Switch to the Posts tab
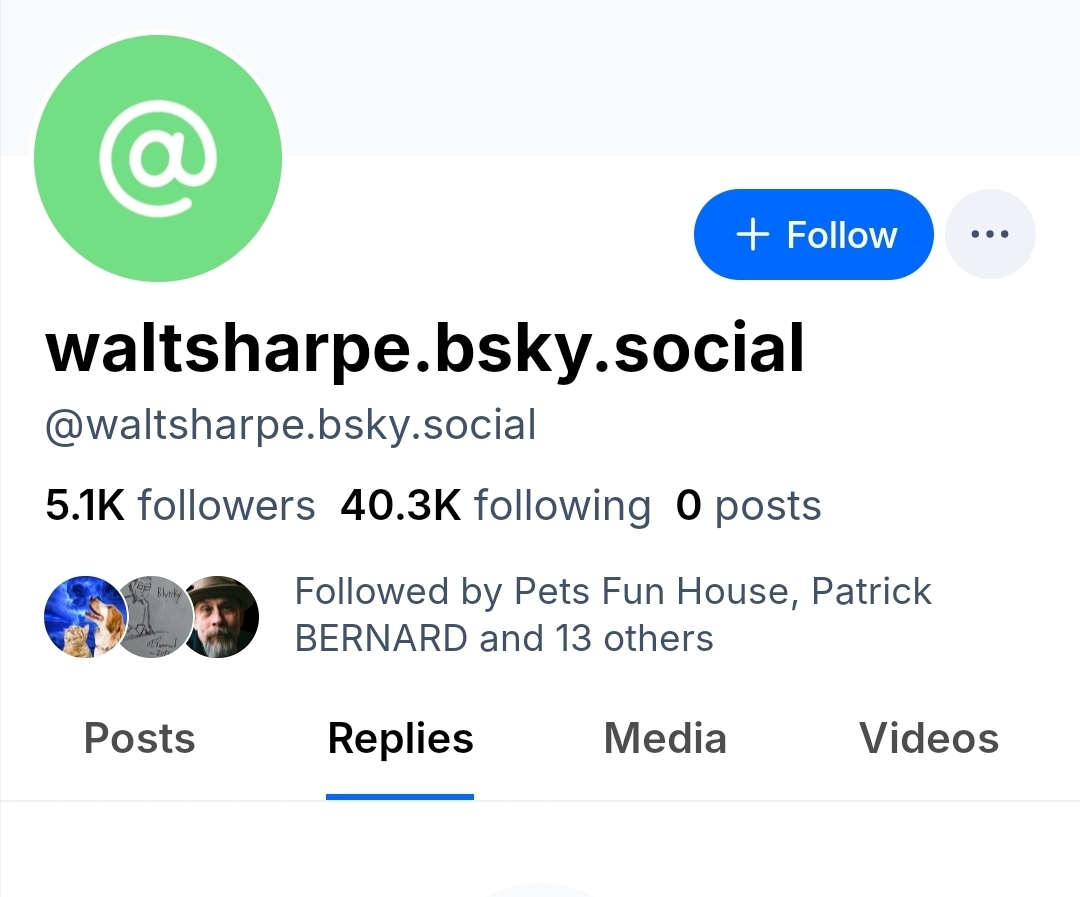The height and width of the screenshot is (897, 1080). [x=140, y=739]
